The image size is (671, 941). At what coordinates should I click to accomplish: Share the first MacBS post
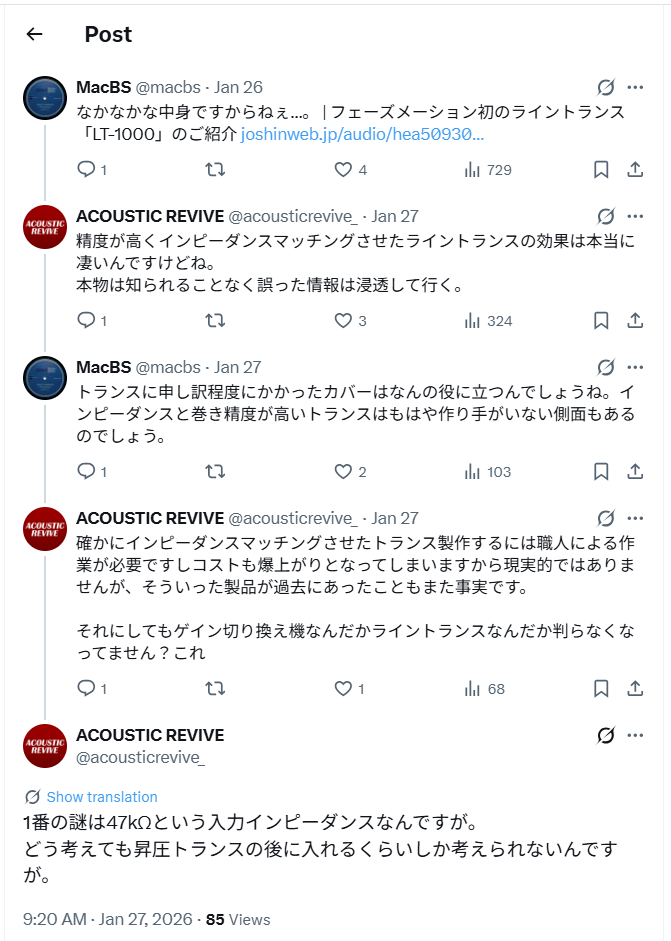point(634,170)
